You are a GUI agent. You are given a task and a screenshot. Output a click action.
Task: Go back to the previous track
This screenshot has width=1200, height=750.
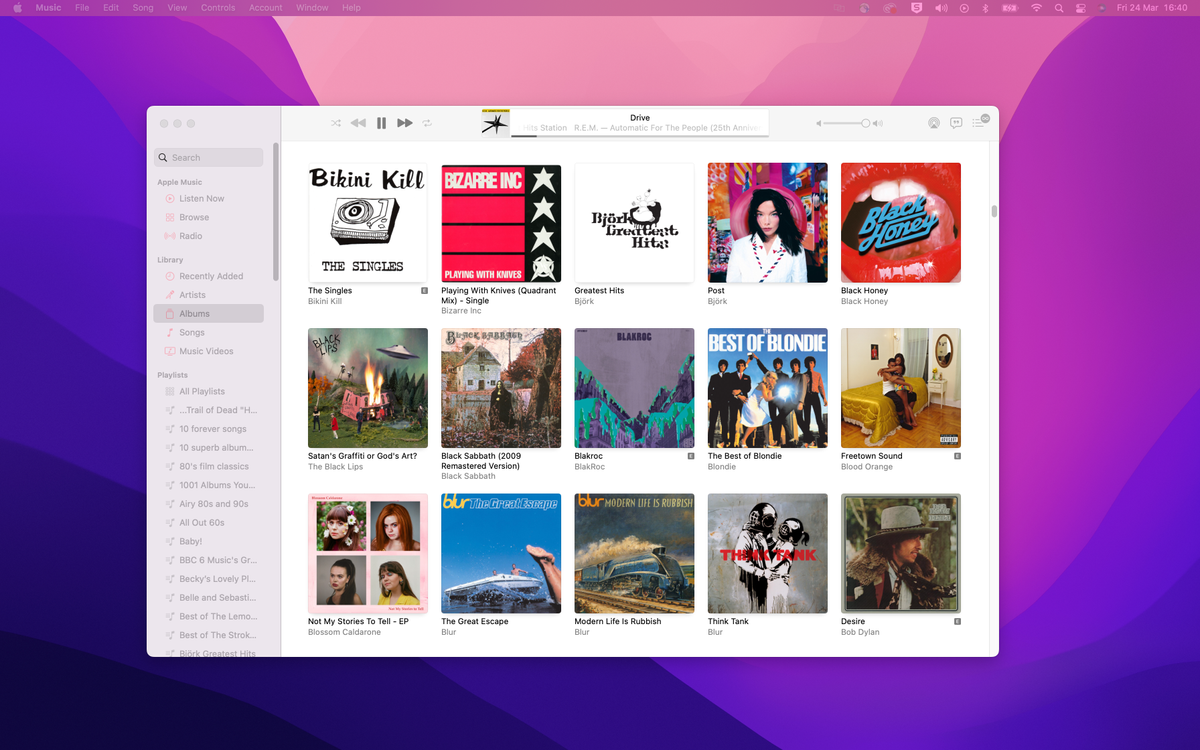358,123
